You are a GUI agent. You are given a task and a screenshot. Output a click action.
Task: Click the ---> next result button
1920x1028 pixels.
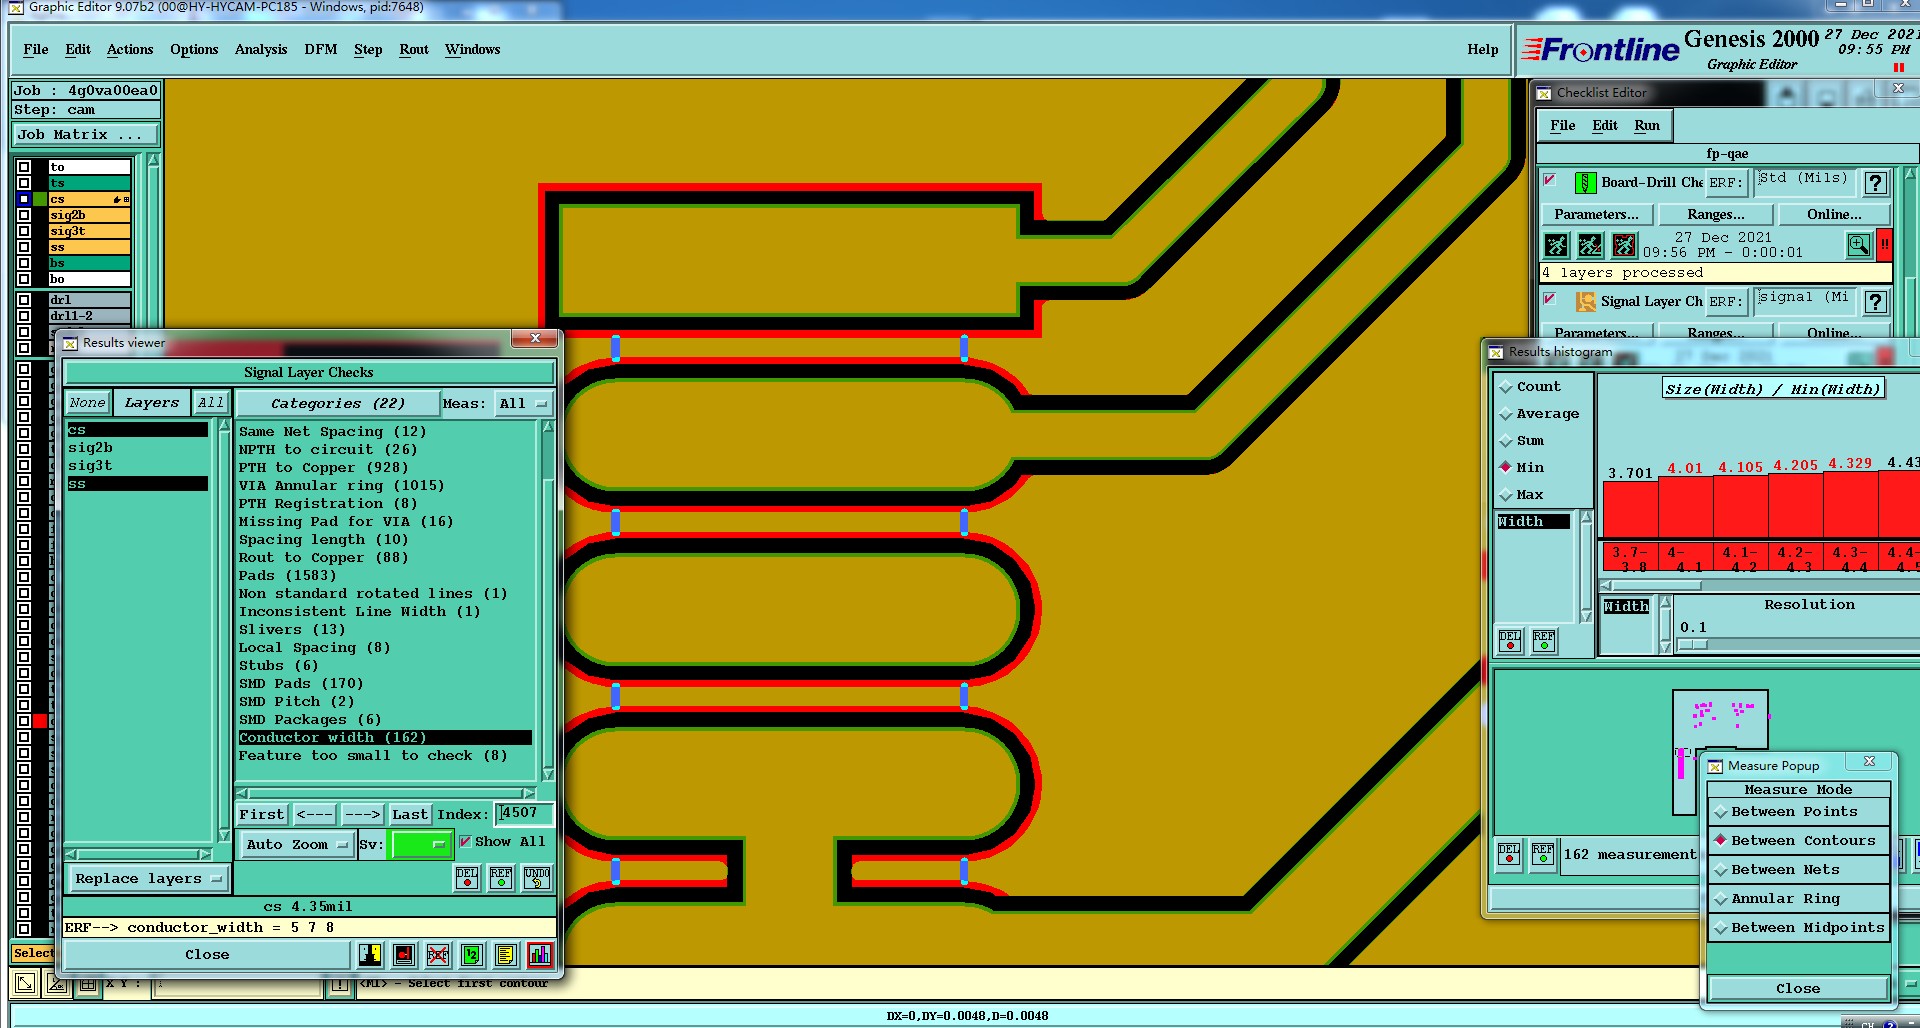[362, 815]
